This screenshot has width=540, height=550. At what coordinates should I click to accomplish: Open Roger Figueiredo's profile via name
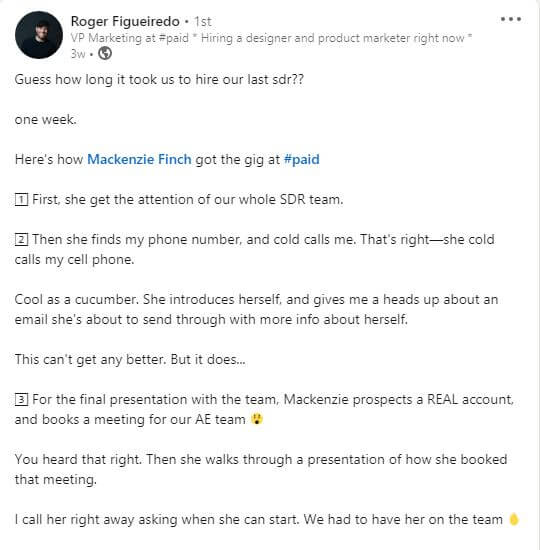pyautogui.click(x=125, y=22)
